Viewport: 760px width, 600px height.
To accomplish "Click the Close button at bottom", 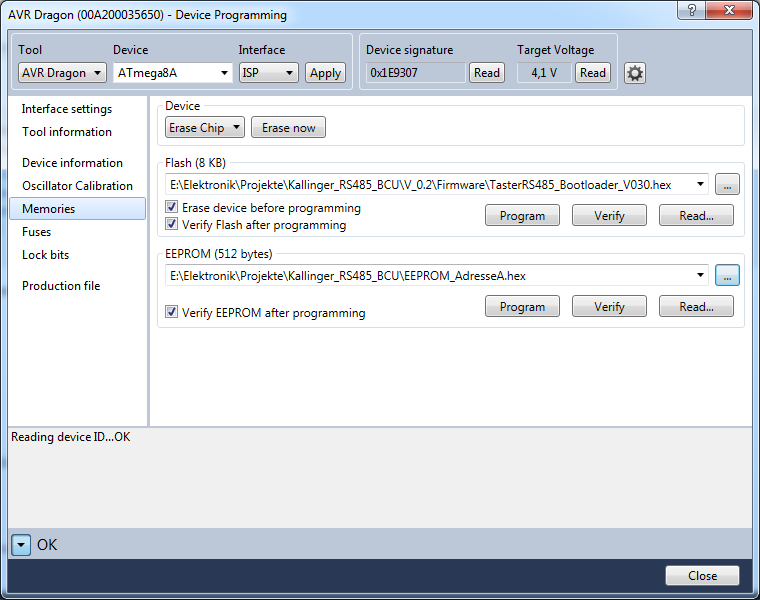I will [x=702, y=575].
